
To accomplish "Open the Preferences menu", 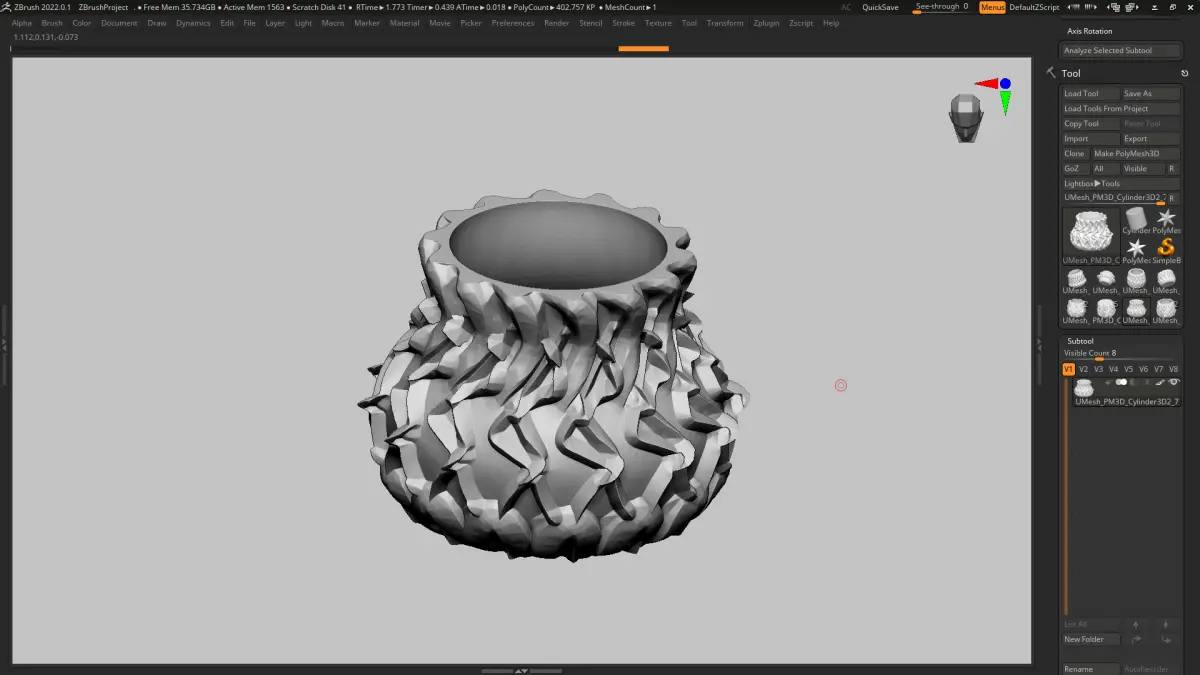I will (513, 23).
